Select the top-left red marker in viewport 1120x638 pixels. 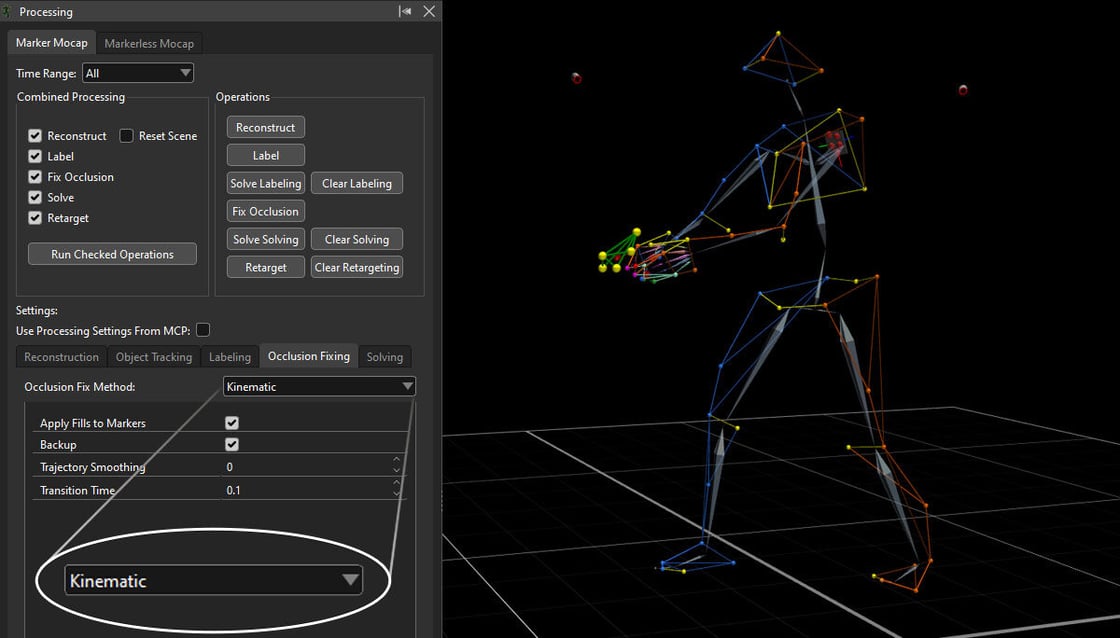(x=576, y=78)
